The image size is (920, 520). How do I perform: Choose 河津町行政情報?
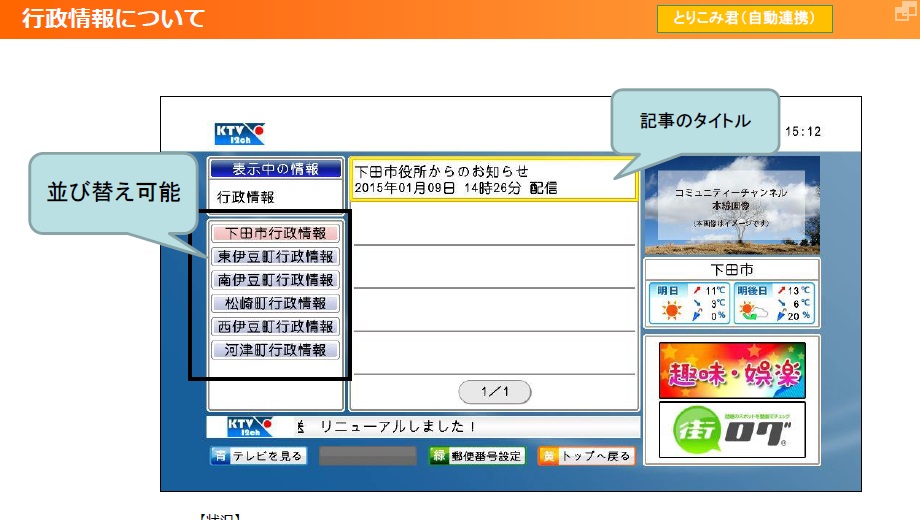point(276,350)
